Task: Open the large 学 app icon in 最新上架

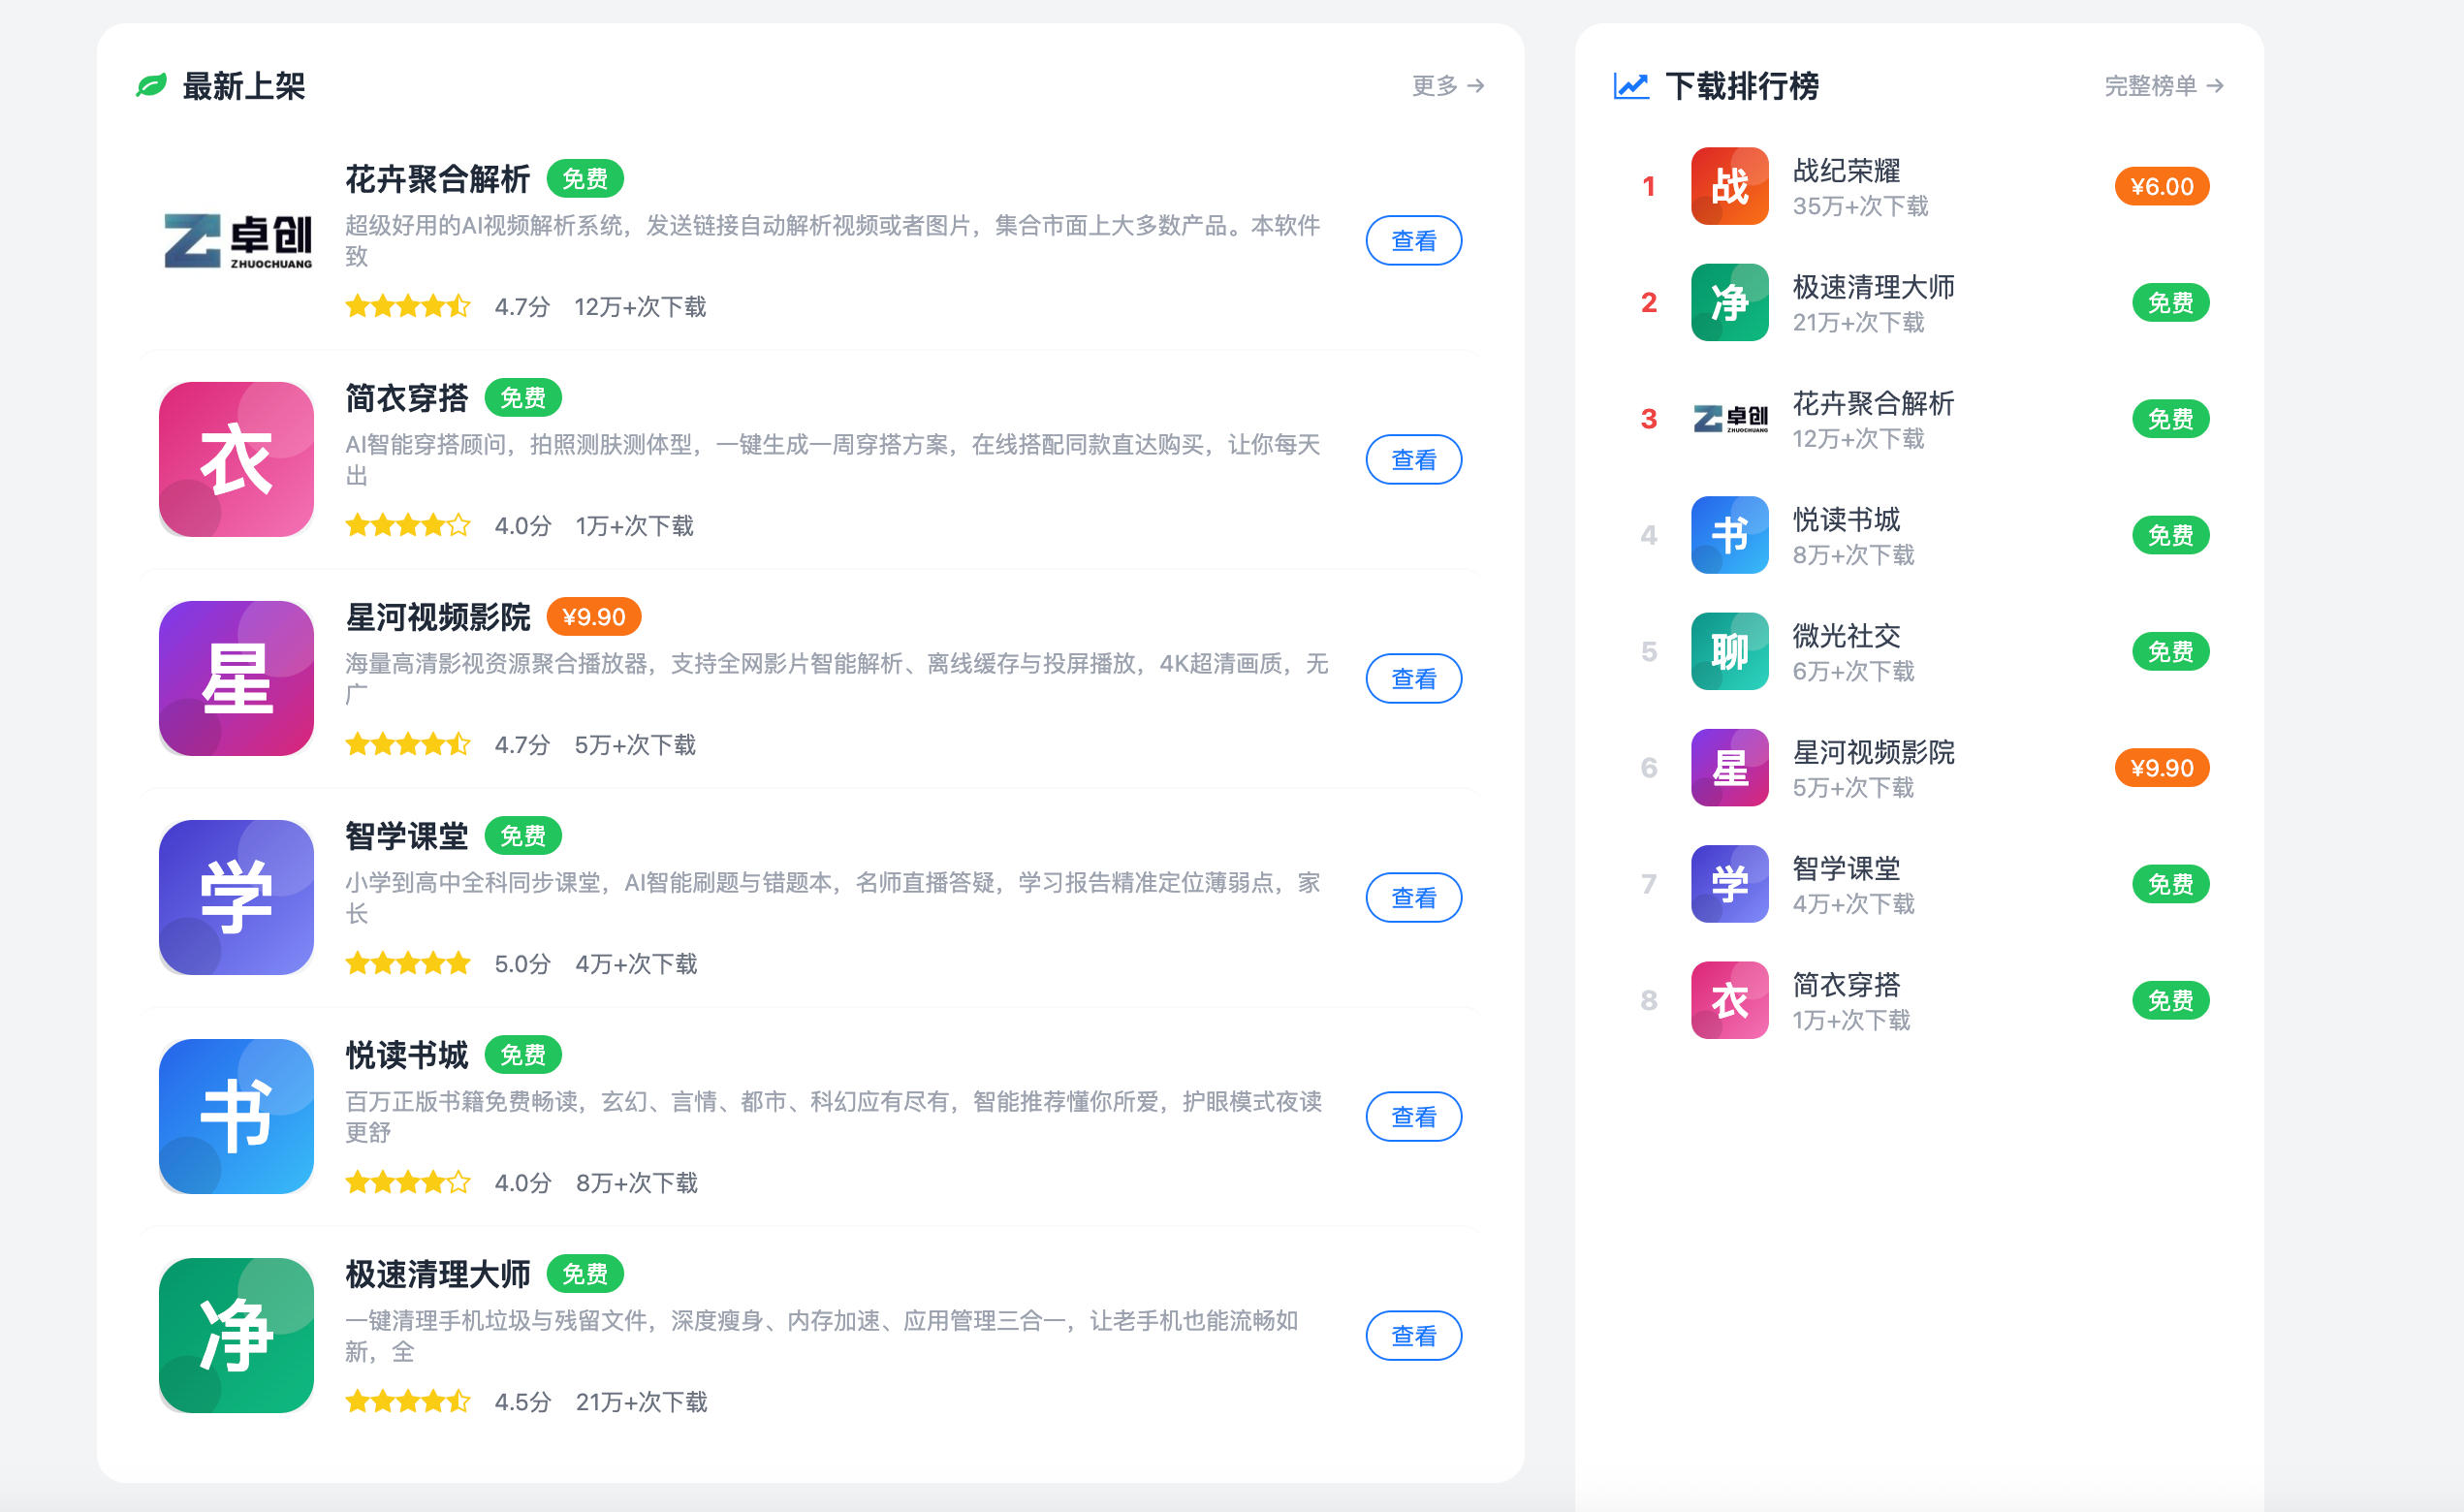Action: pos(237,897)
